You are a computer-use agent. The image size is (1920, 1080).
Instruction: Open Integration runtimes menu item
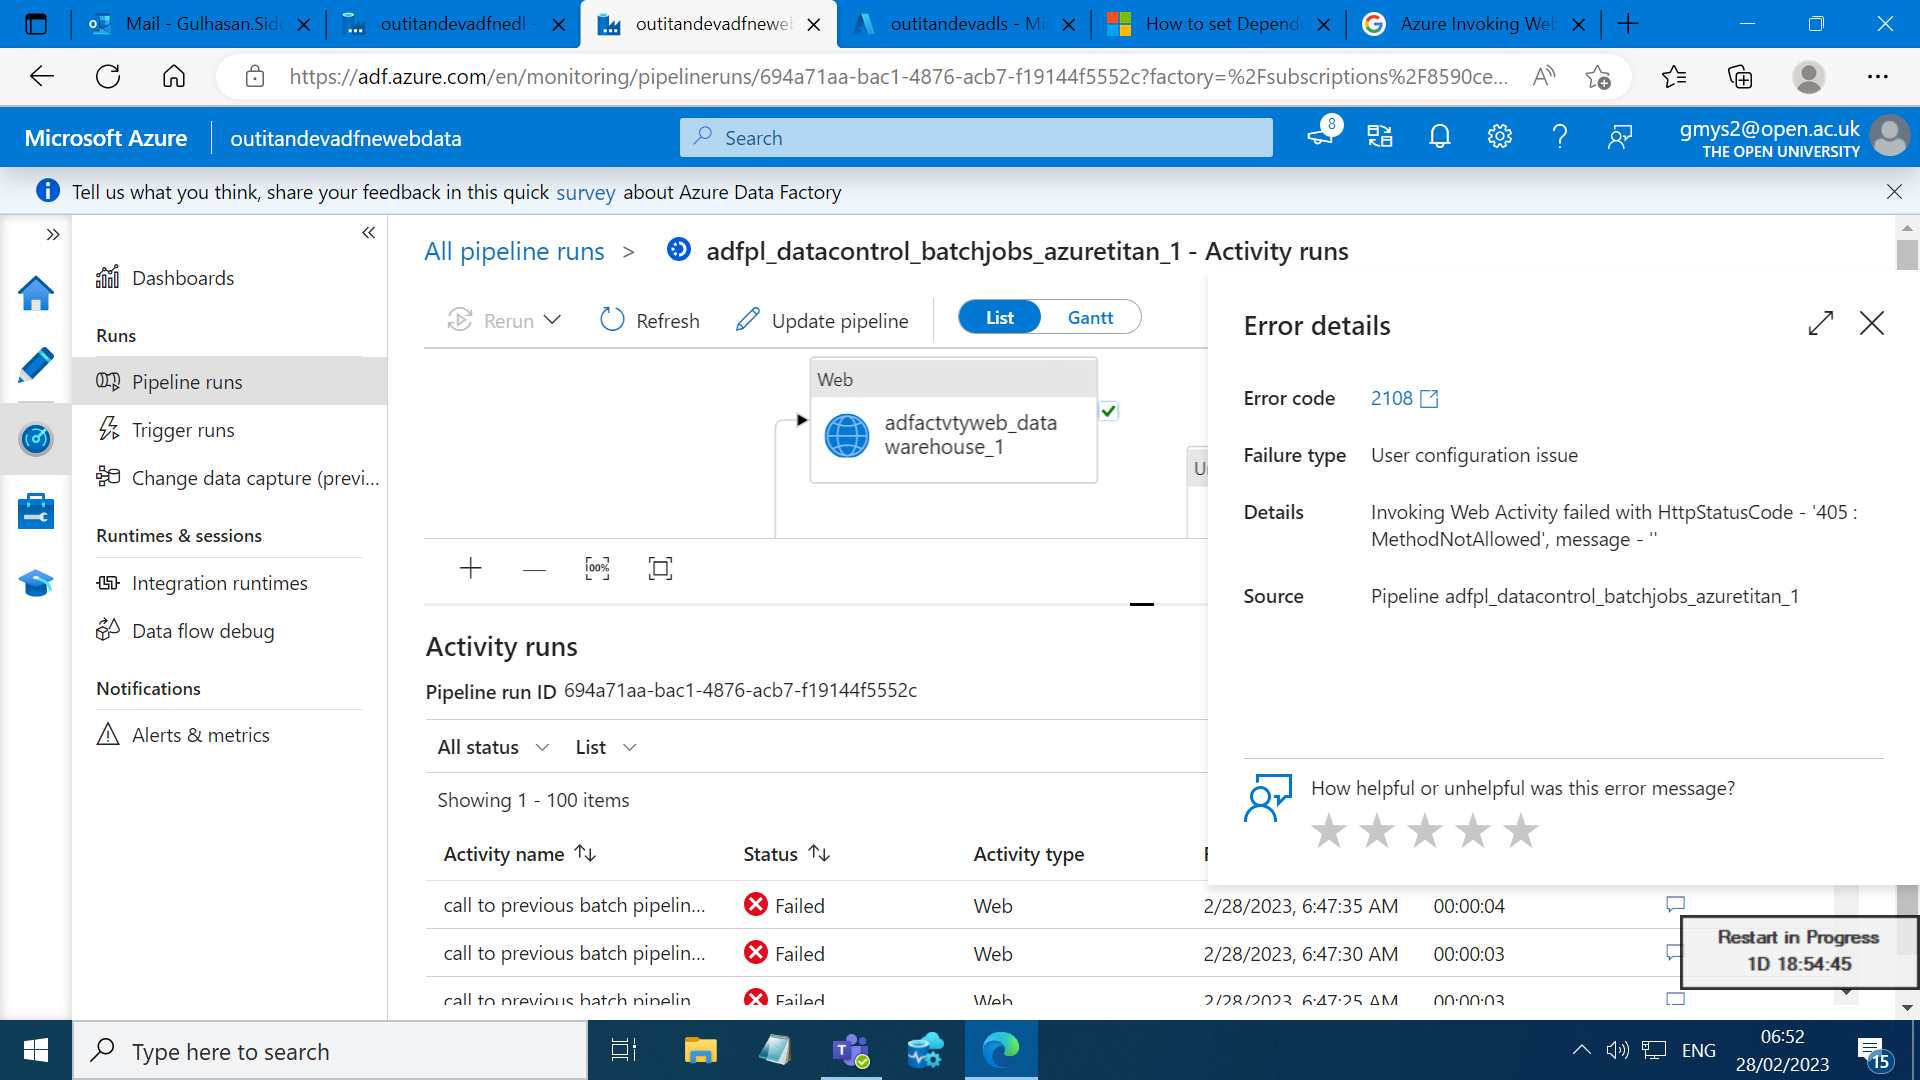[x=219, y=583]
